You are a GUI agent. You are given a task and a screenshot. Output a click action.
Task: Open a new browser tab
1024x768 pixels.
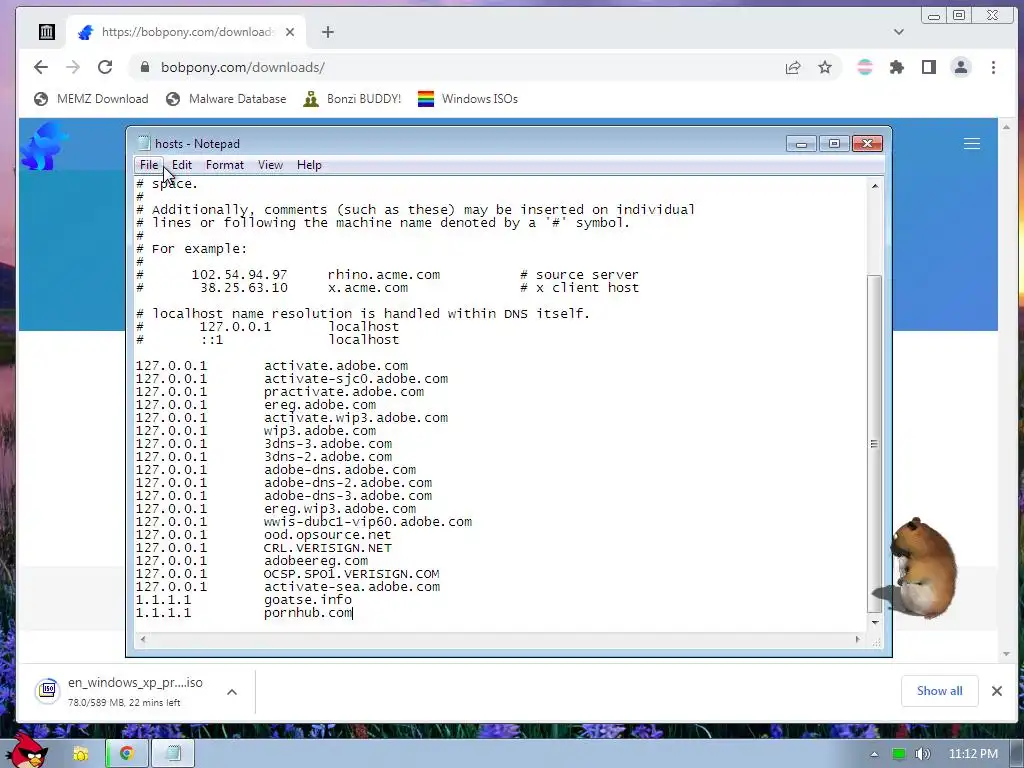328,32
